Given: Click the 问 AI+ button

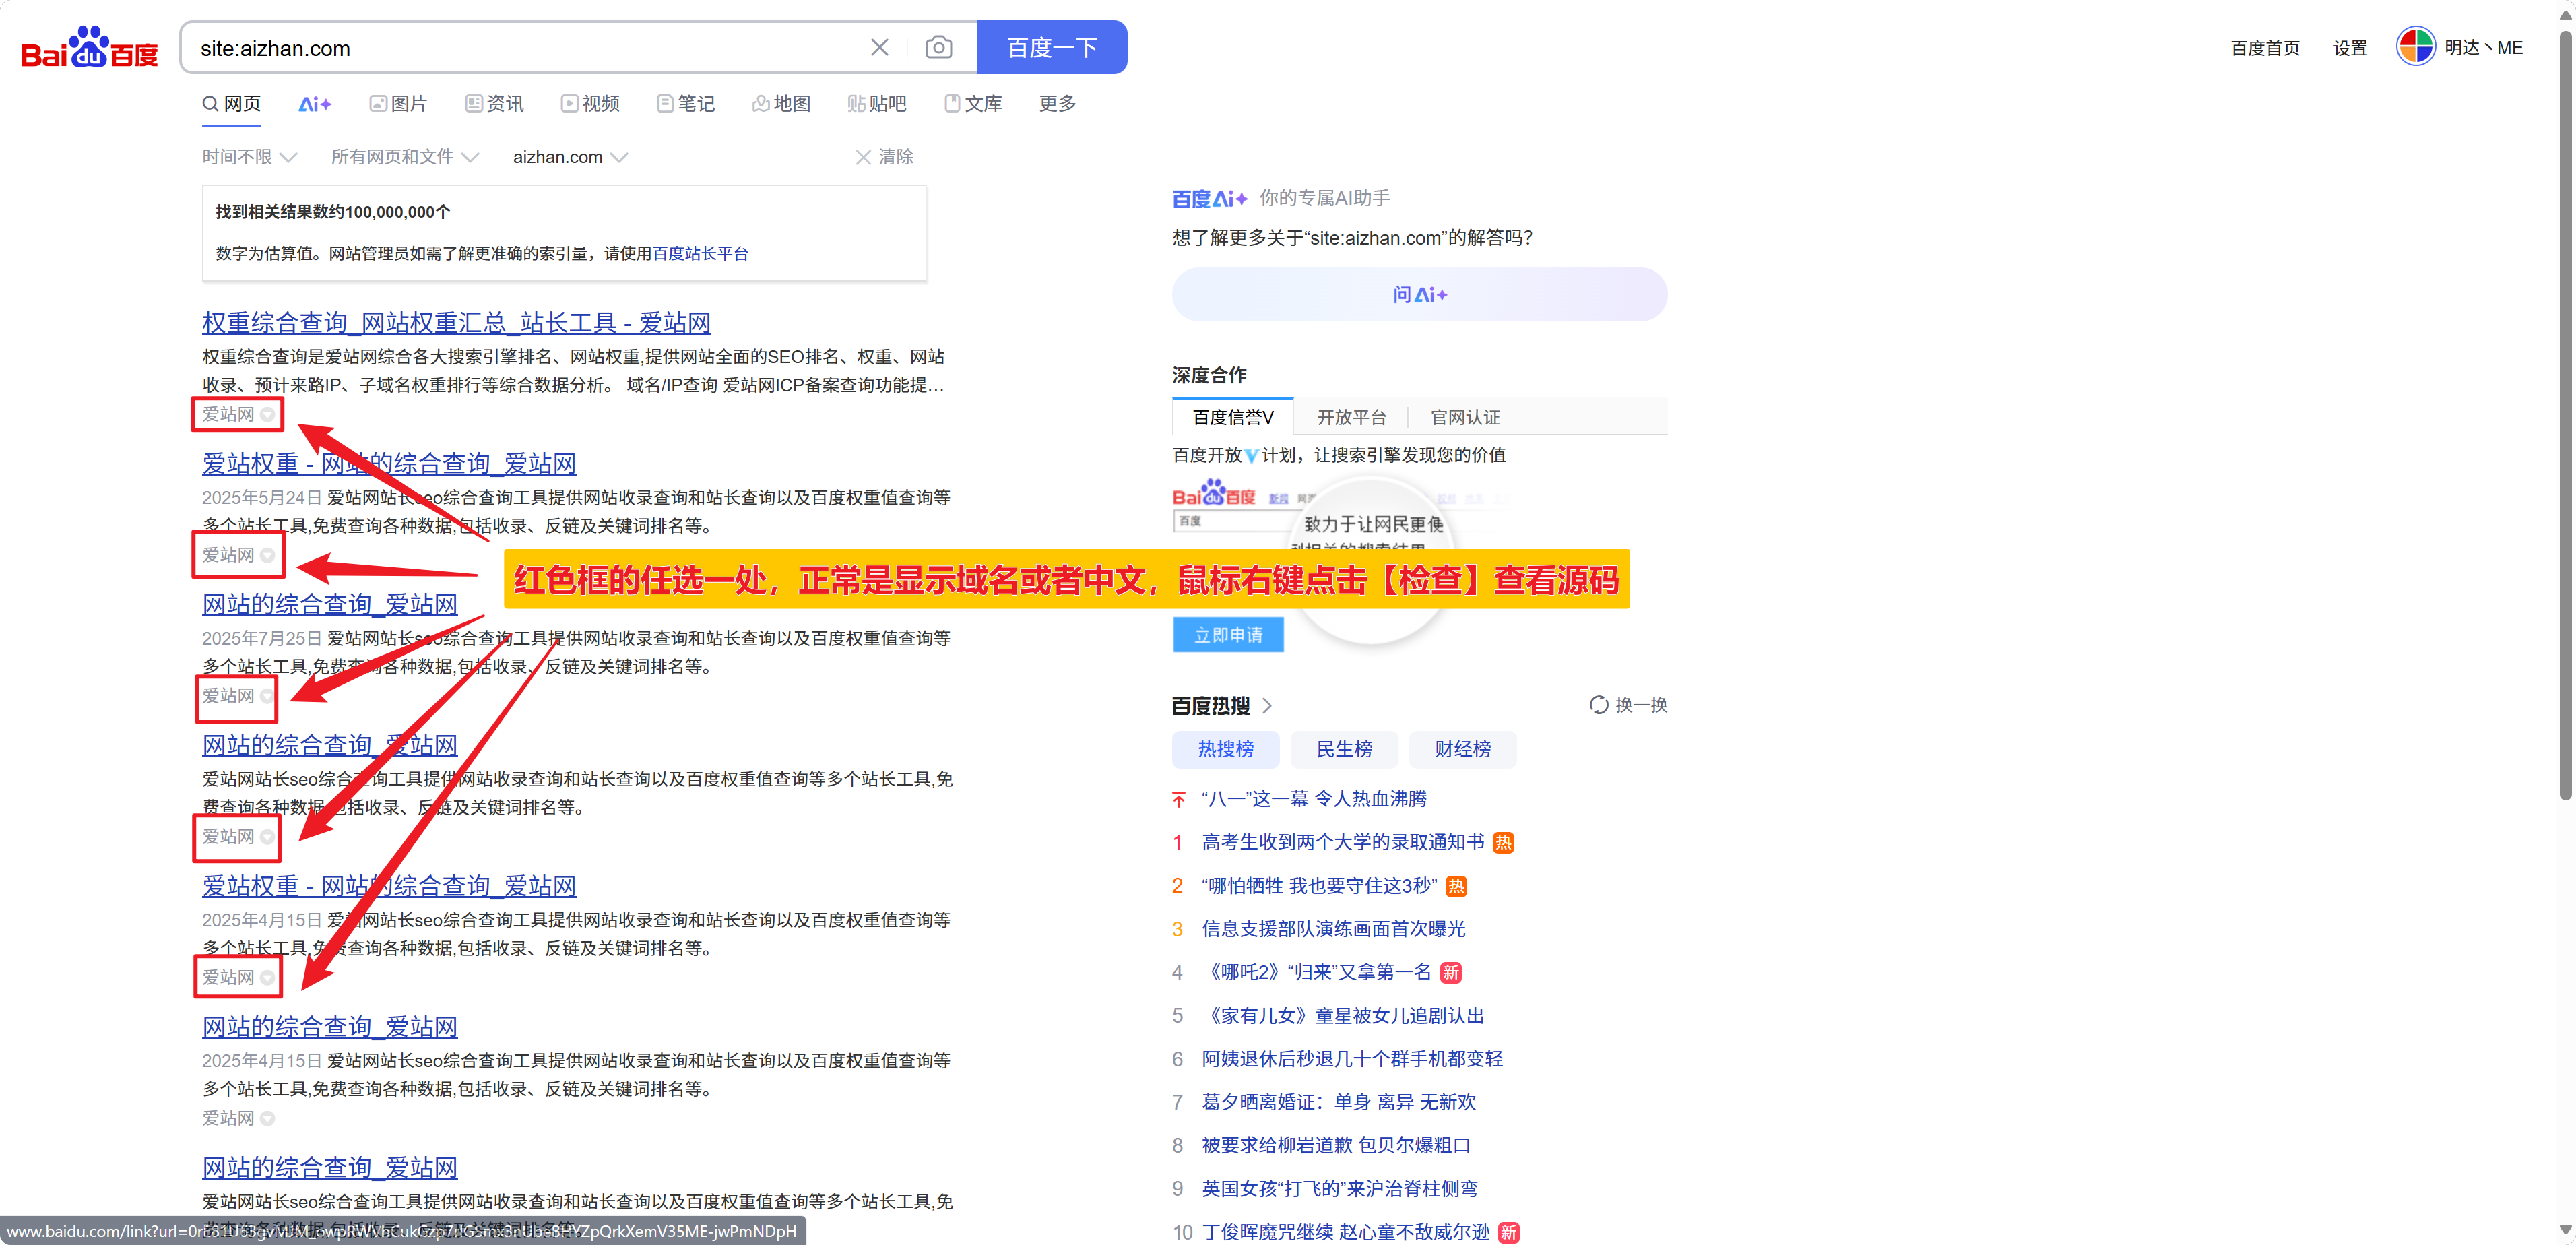Looking at the screenshot, I should (x=1419, y=294).
